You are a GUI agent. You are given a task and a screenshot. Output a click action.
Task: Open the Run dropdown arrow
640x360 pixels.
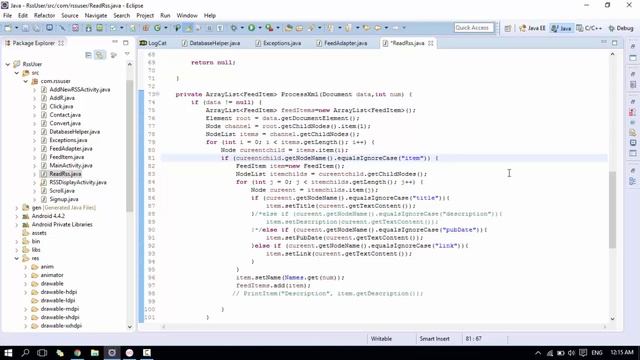click(260, 28)
